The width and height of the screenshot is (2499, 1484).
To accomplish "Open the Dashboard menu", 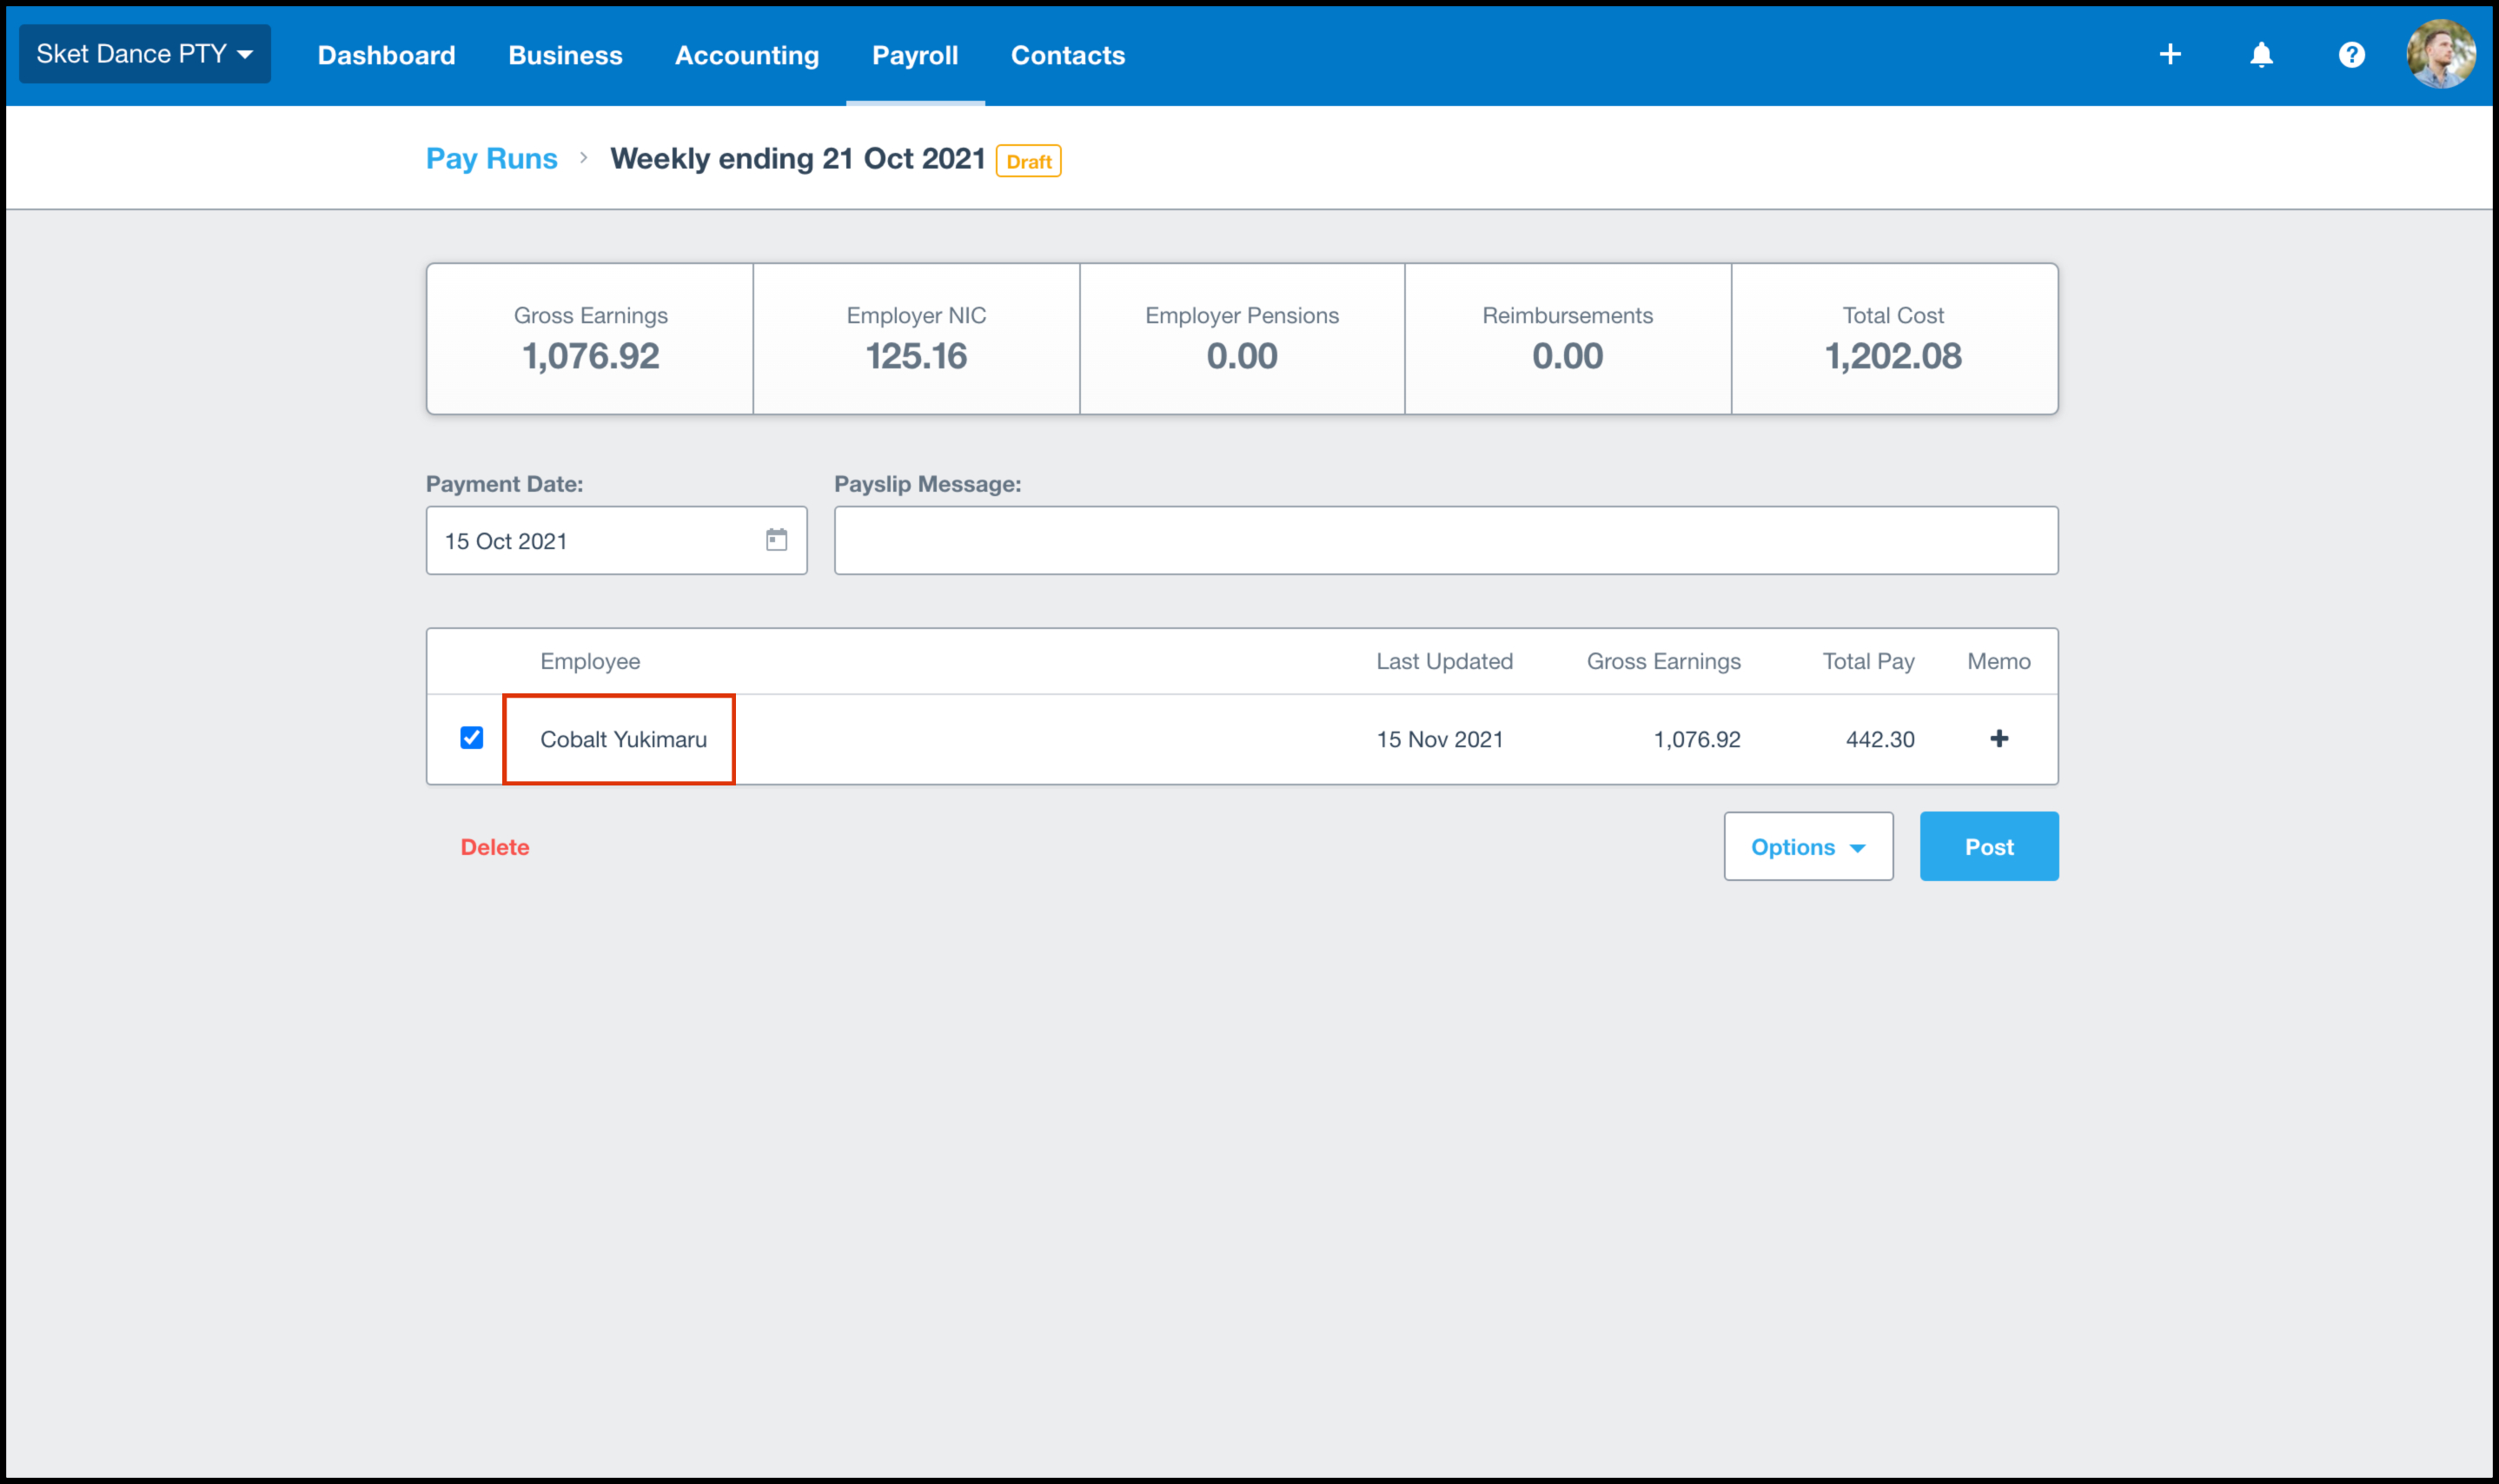I will 386,55.
